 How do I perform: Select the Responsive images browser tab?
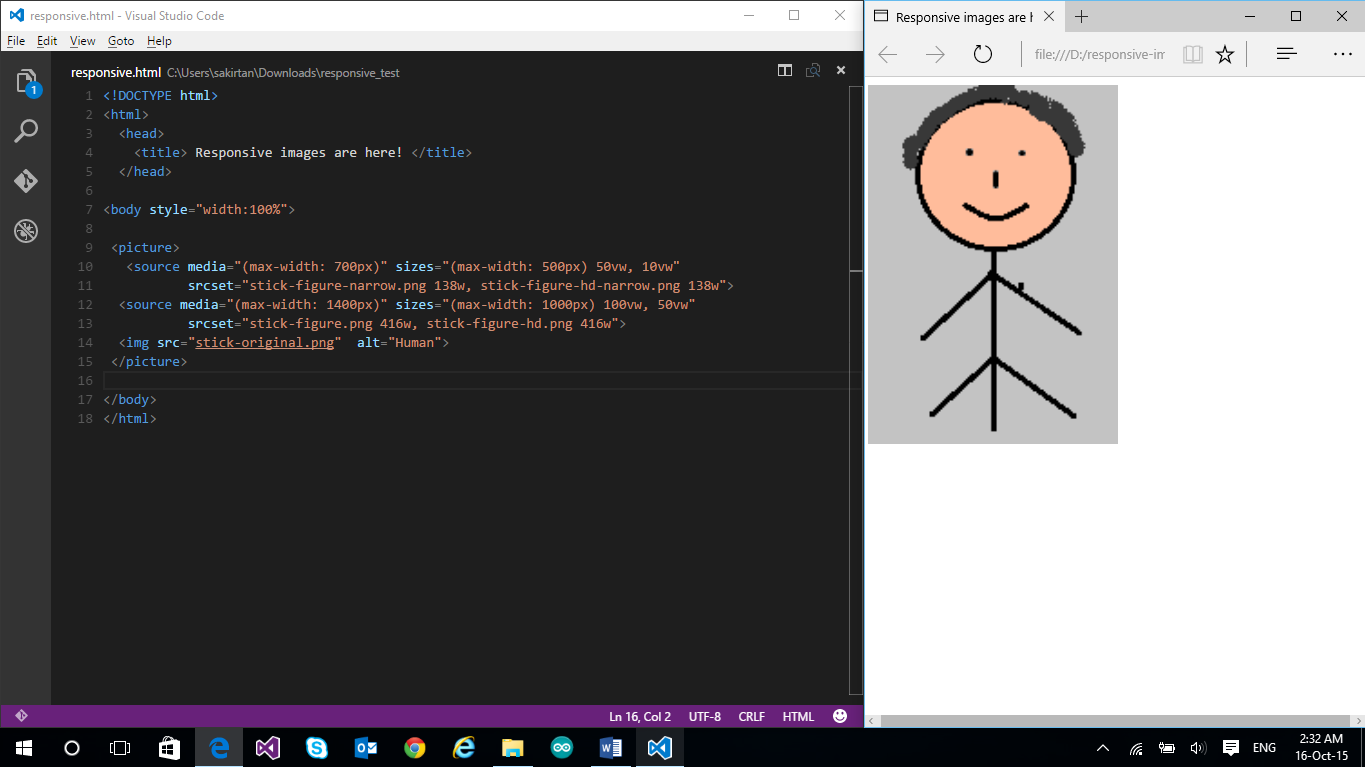pyautogui.click(x=960, y=17)
